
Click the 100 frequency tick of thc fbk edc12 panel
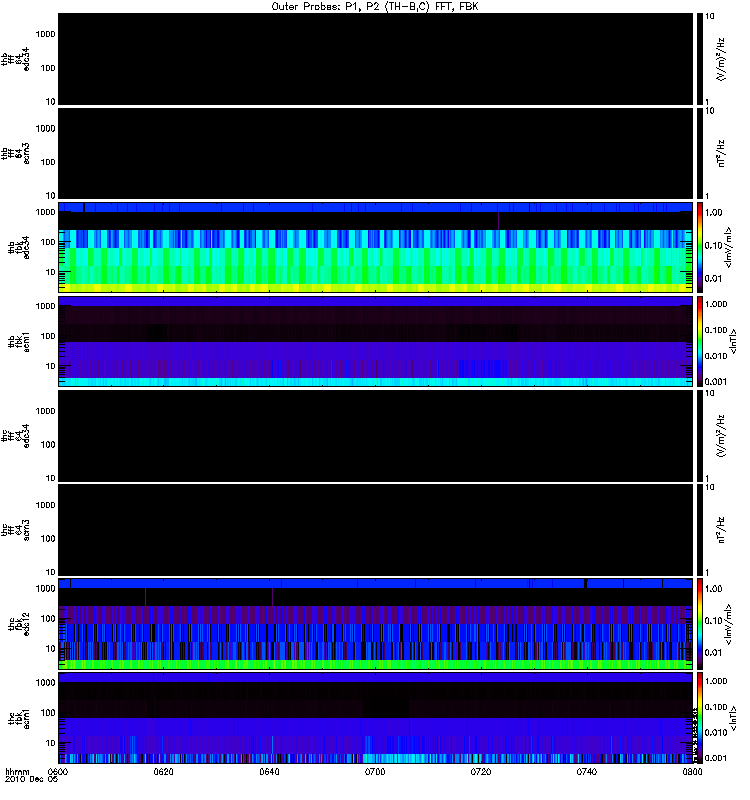click(x=48, y=619)
